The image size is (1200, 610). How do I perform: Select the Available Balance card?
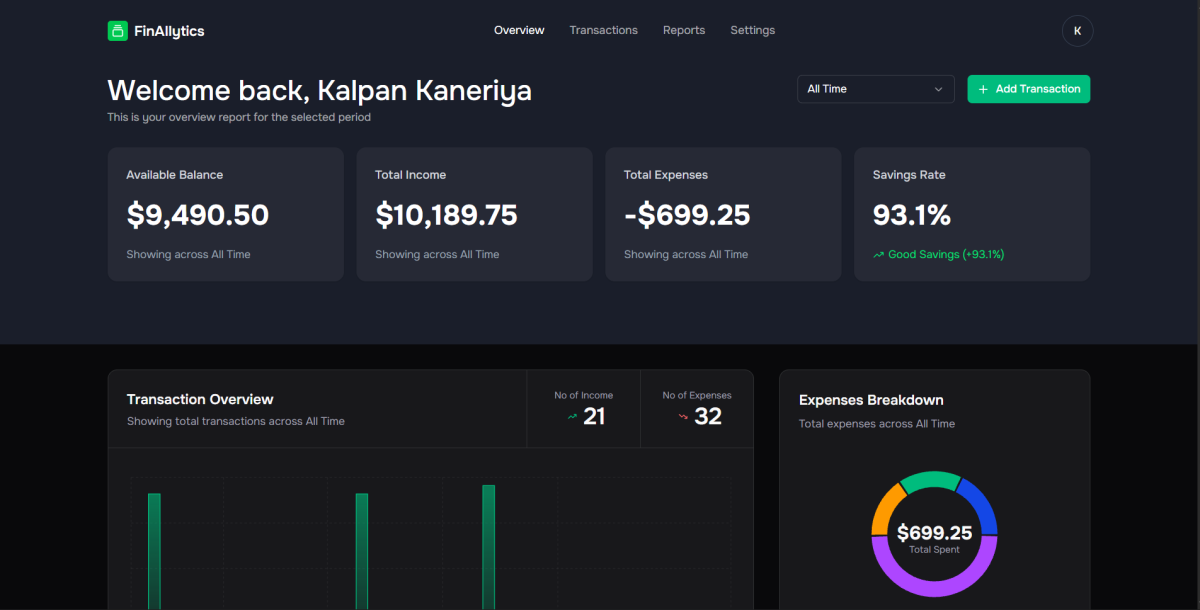coord(225,214)
